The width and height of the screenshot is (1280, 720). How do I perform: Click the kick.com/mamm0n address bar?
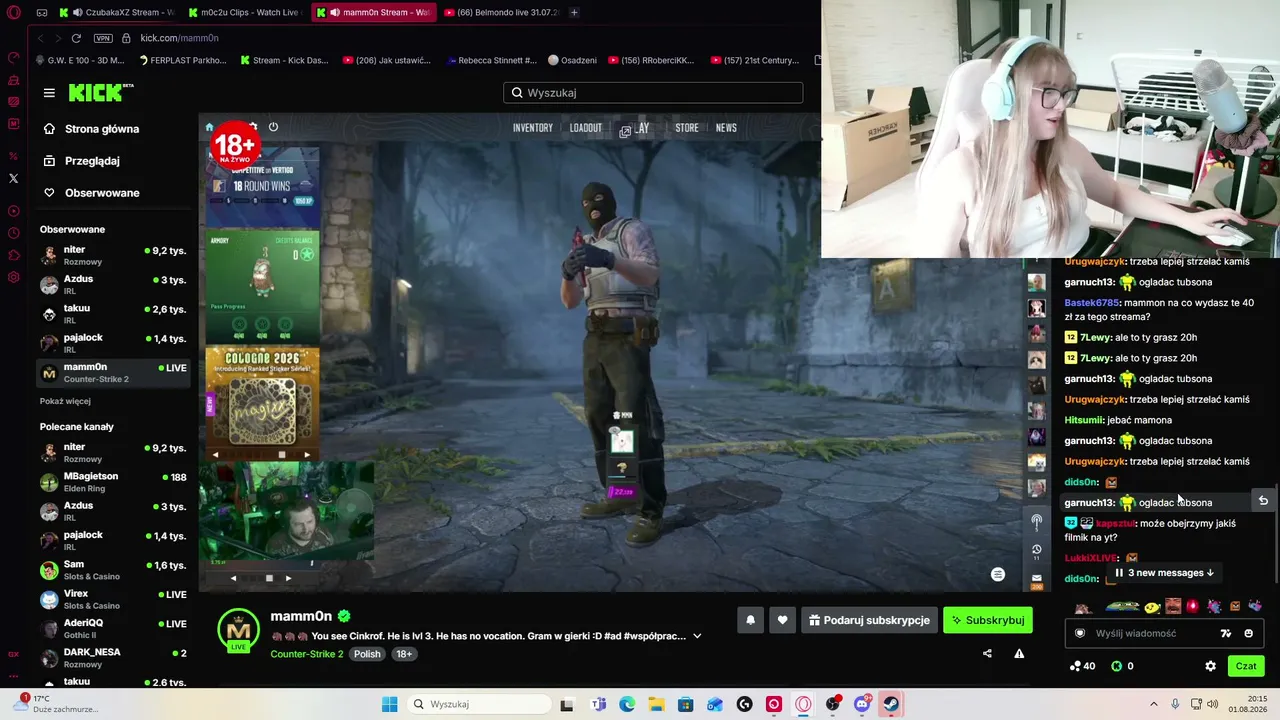click(x=180, y=38)
